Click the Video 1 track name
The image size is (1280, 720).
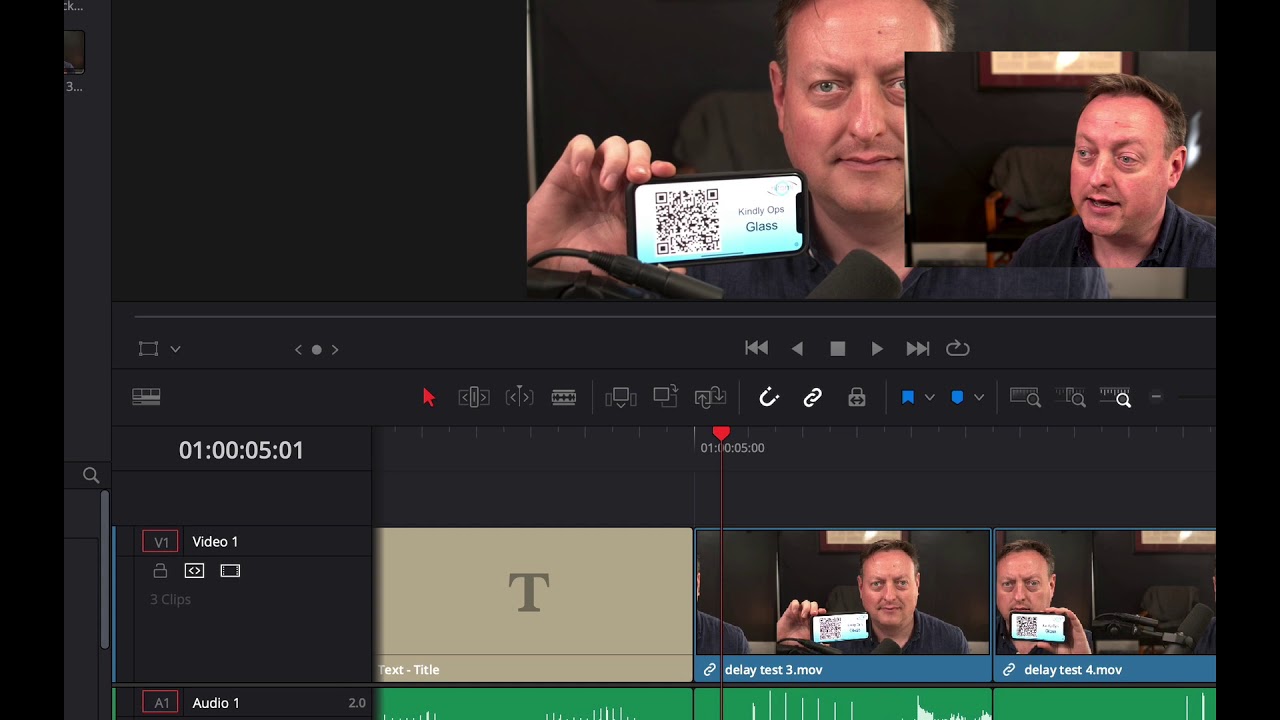coord(215,542)
